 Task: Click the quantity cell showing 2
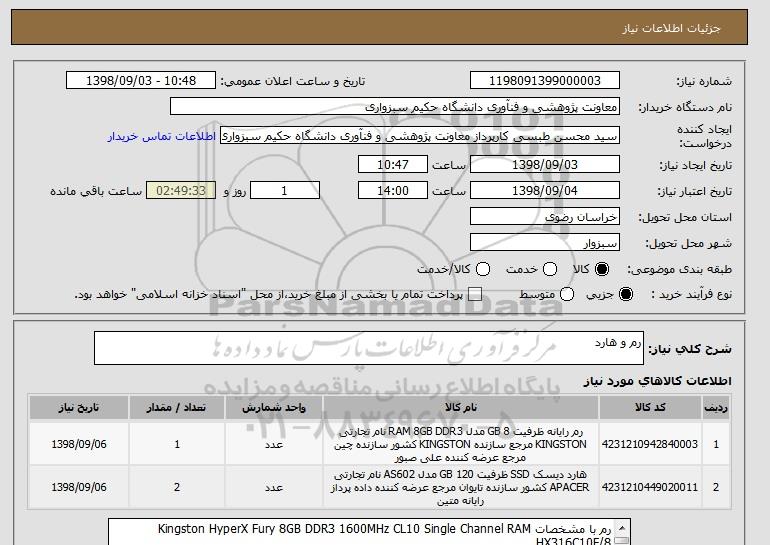(177, 487)
